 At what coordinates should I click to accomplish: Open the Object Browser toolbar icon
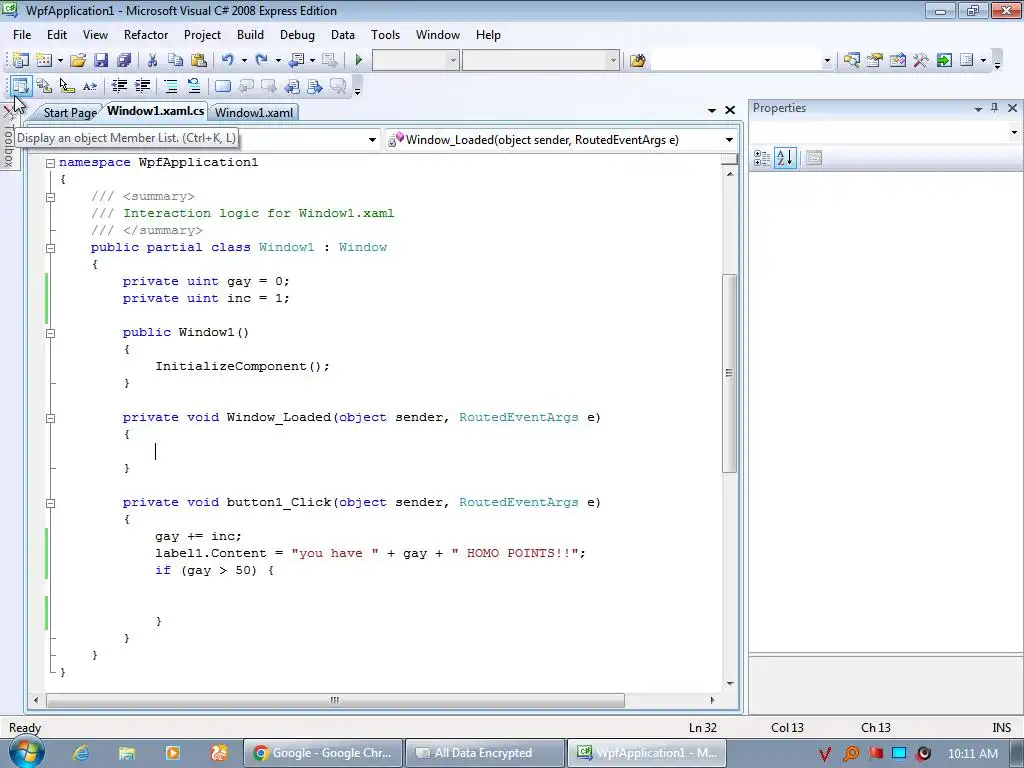(897, 61)
